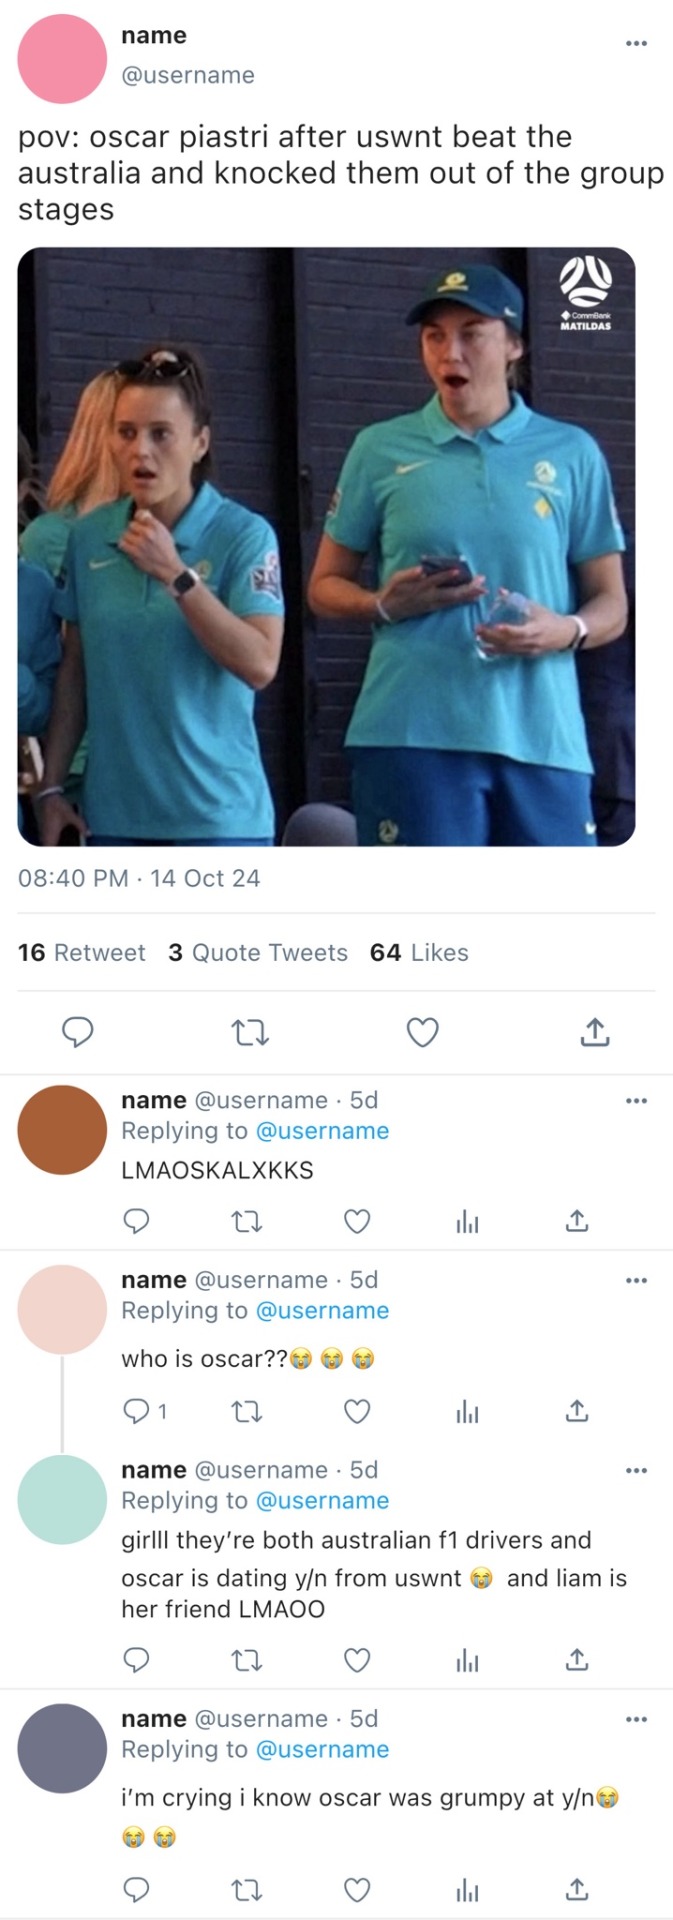View analytics on the 'girlll they're both' reply
The height and width of the screenshot is (1920, 673).
click(467, 1661)
